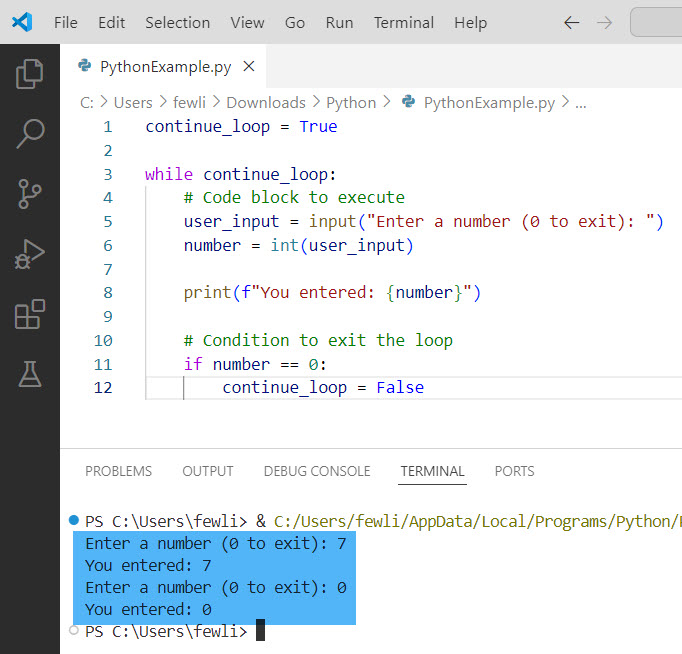The height and width of the screenshot is (654, 682).
Task: Click the Go Forward arrow
Action: point(605,23)
